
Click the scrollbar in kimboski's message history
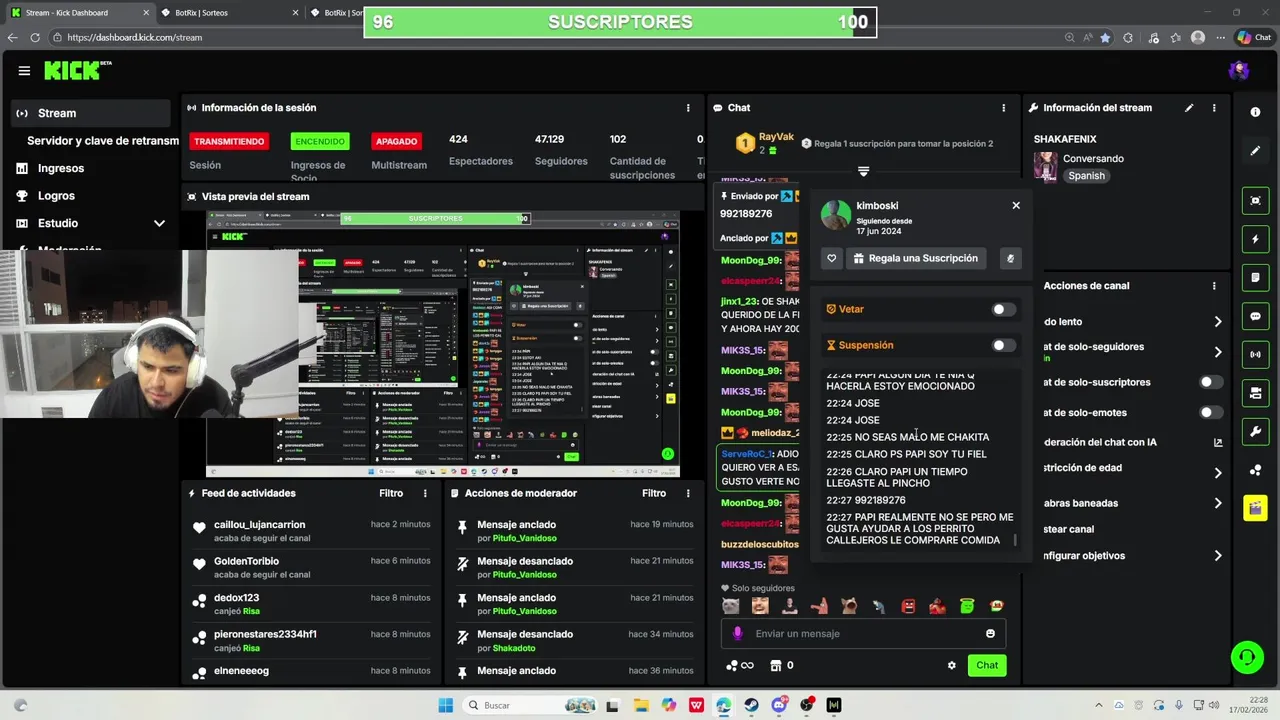click(x=1016, y=540)
